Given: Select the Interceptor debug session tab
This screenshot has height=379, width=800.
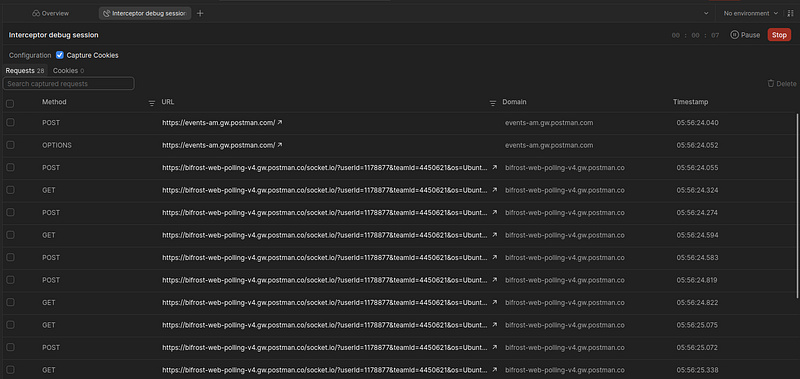Looking at the screenshot, I should tap(145, 13).
